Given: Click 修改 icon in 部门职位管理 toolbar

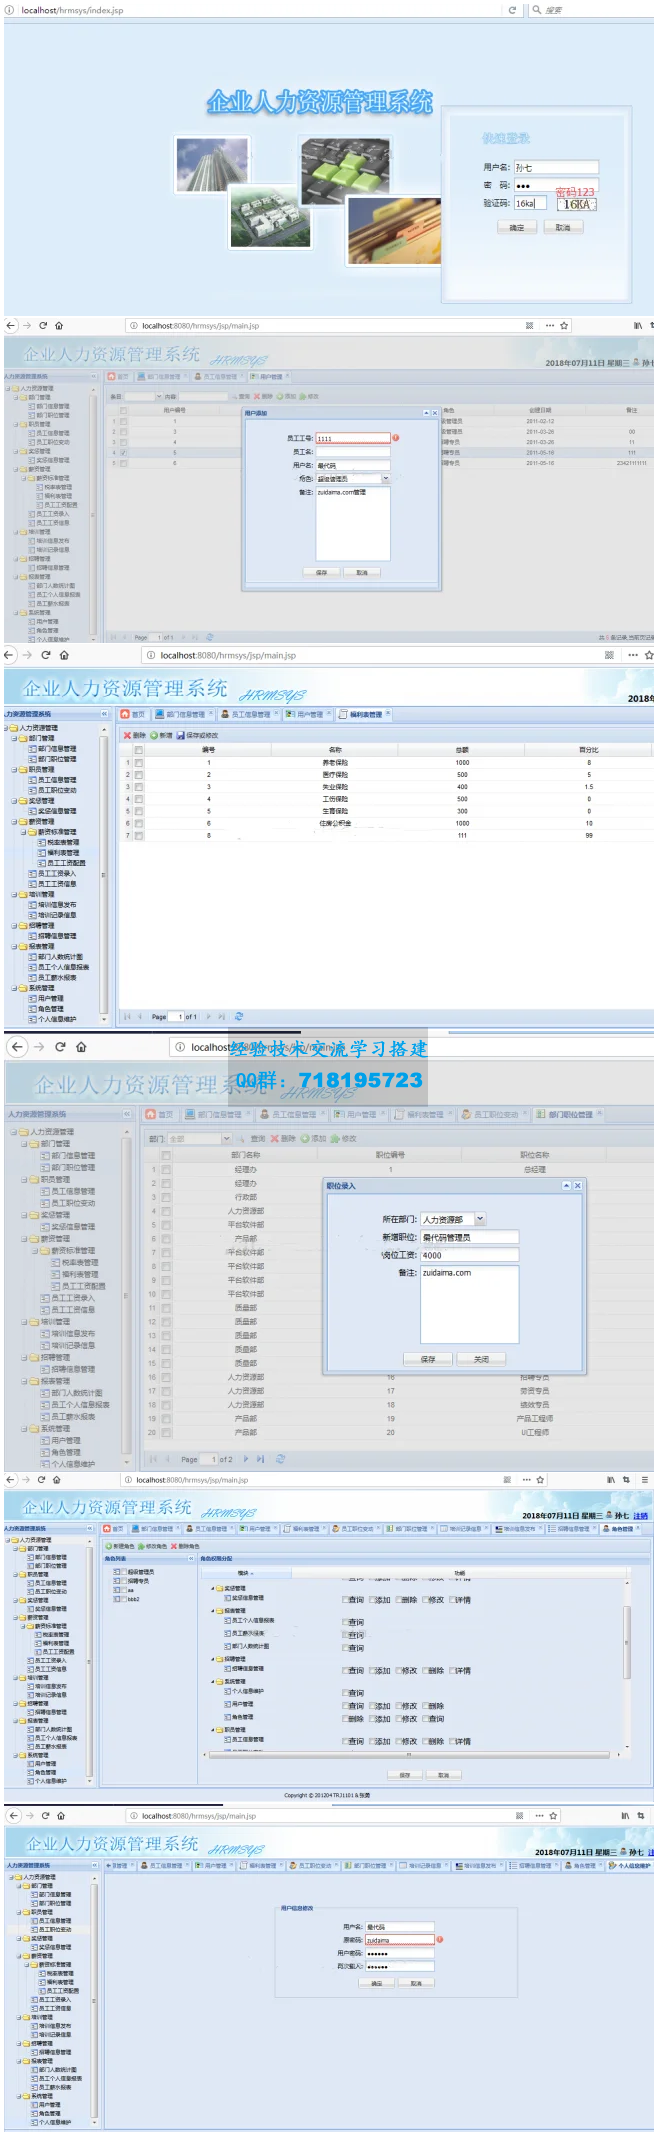Looking at the screenshot, I should 335,1138.
